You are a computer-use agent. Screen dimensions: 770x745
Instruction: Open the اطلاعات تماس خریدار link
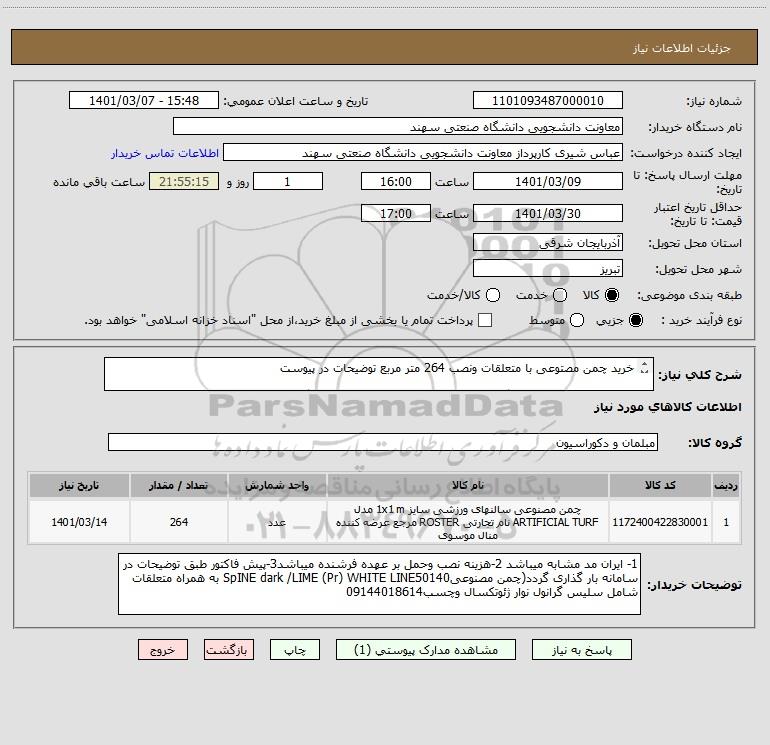[165, 153]
